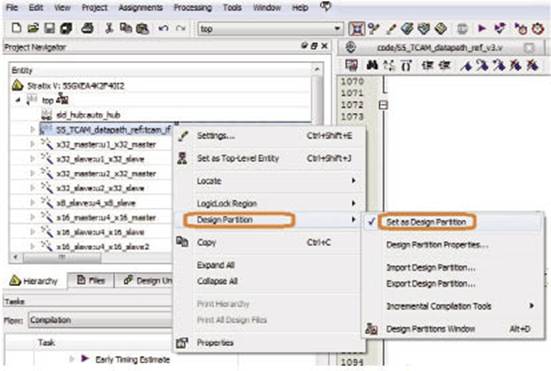Image resolution: width=551 pixels, height=371 pixels.
Task: Open the Compilation flow combo box
Action: [99, 320]
